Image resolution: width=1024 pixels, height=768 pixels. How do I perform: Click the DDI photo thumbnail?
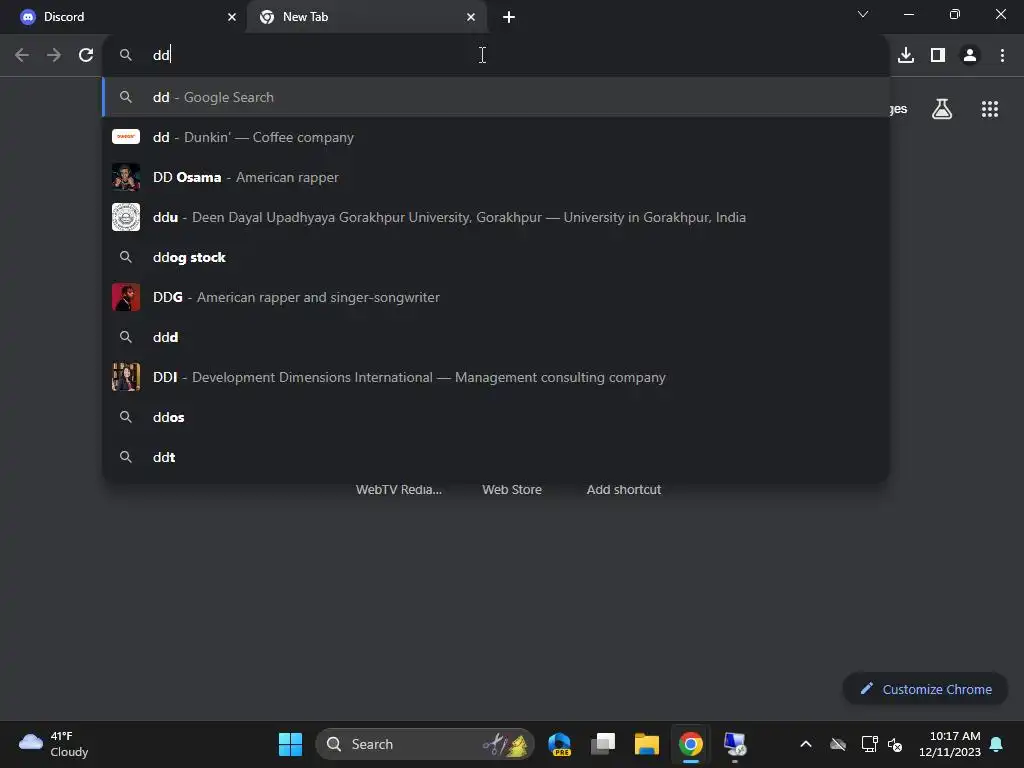click(126, 377)
